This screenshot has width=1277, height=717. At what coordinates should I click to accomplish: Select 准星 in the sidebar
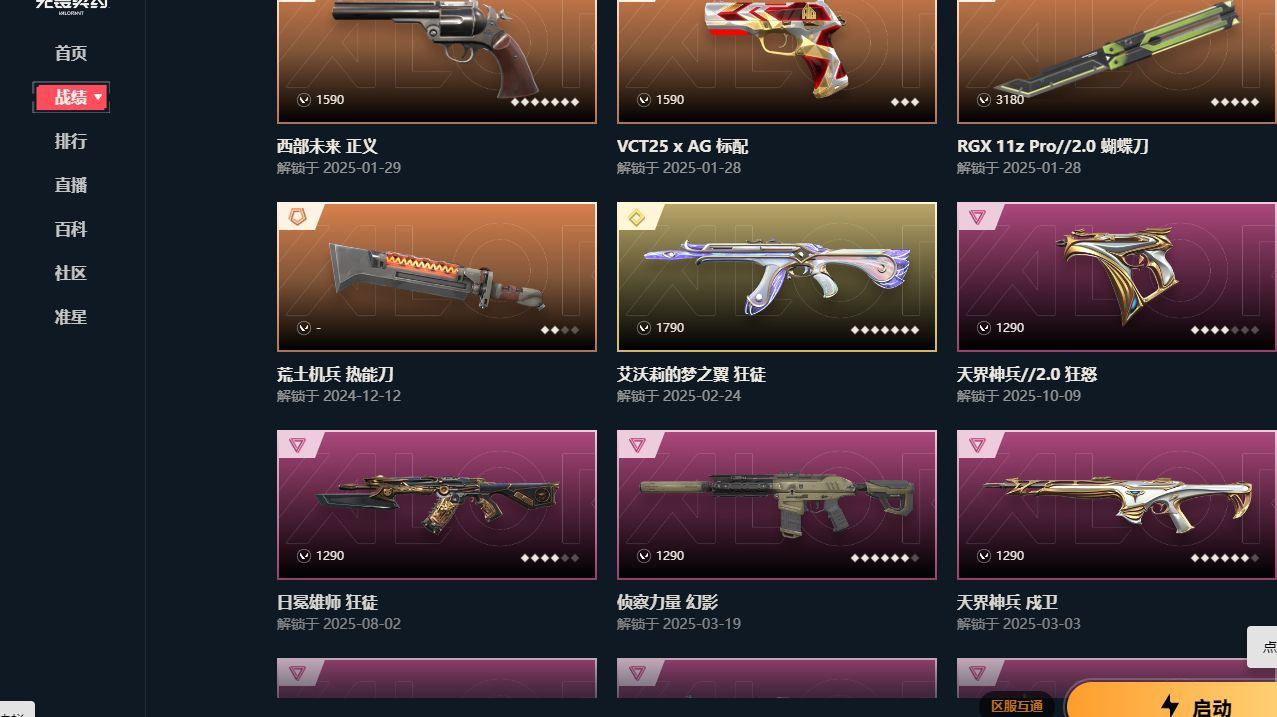pos(71,317)
